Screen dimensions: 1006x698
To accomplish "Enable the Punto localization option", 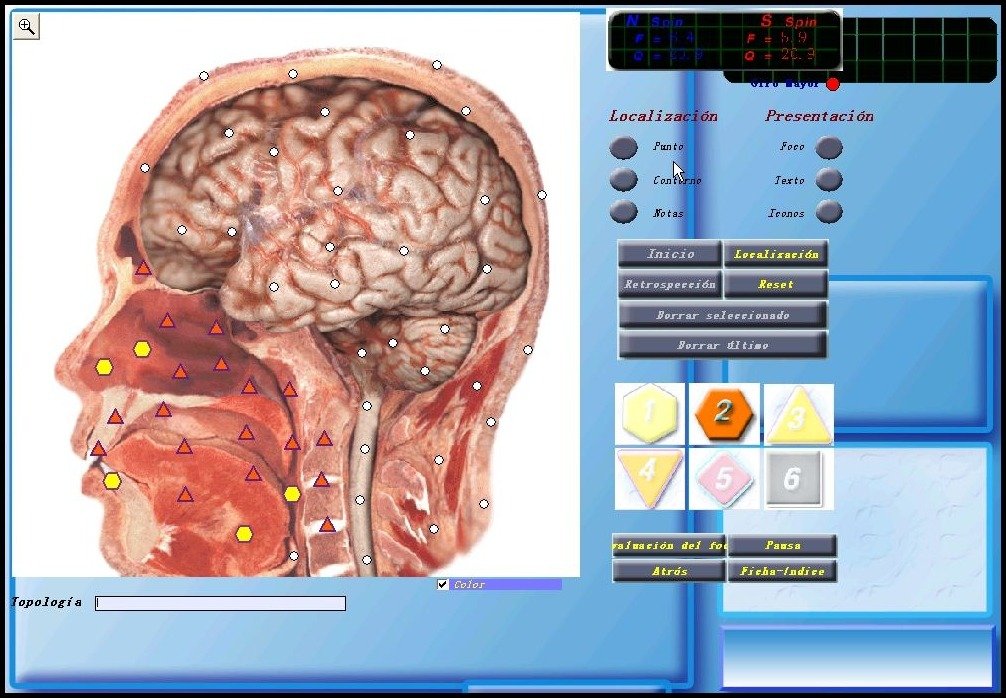I will click(x=623, y=147).
